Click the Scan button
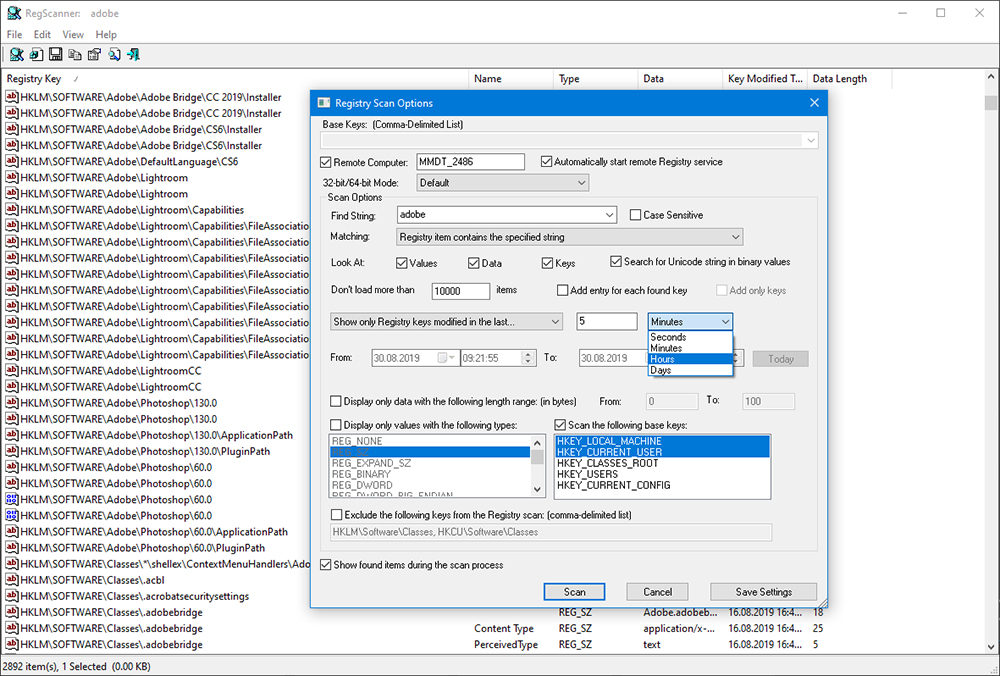The width and height of the screenshot is (1000, 676). tap(574, 592)
